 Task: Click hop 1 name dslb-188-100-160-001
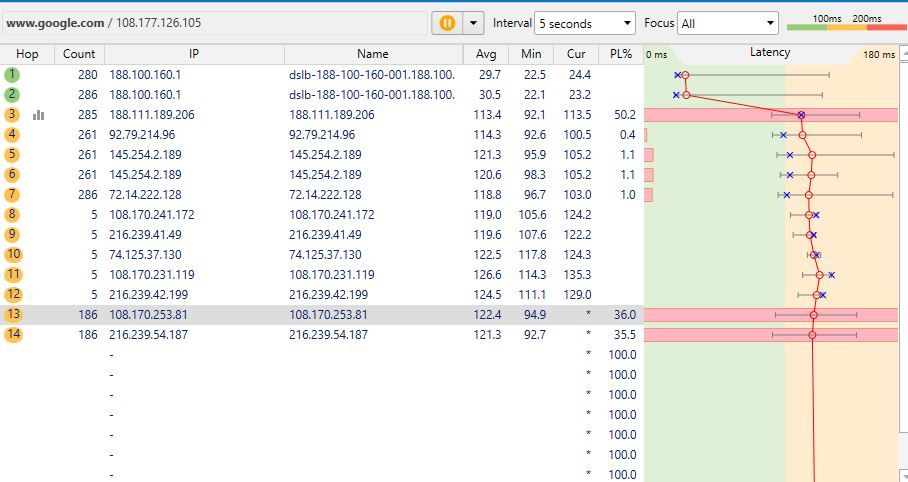click(372, 75)
